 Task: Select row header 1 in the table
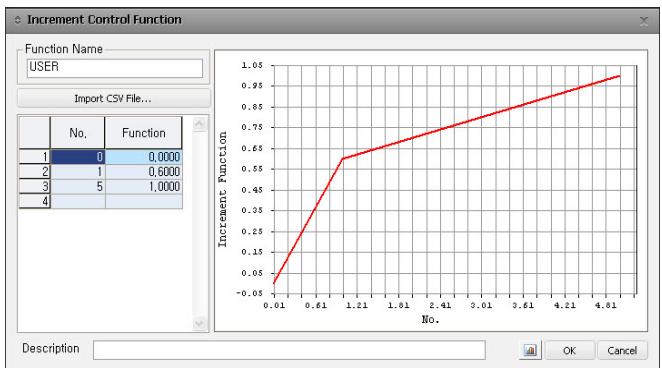coord(35,157)
